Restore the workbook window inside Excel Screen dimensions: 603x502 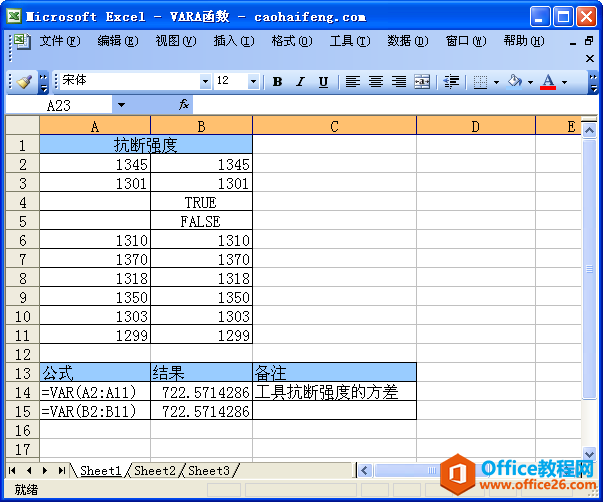coord(589,41)
